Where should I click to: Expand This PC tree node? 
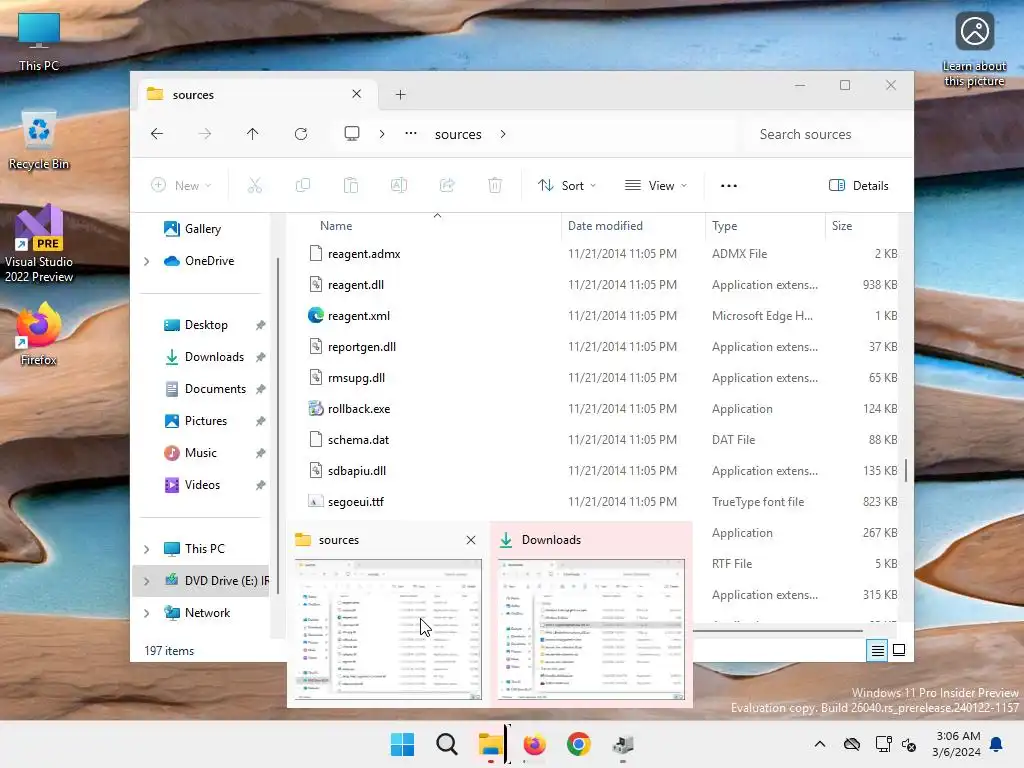pos(146,549)
